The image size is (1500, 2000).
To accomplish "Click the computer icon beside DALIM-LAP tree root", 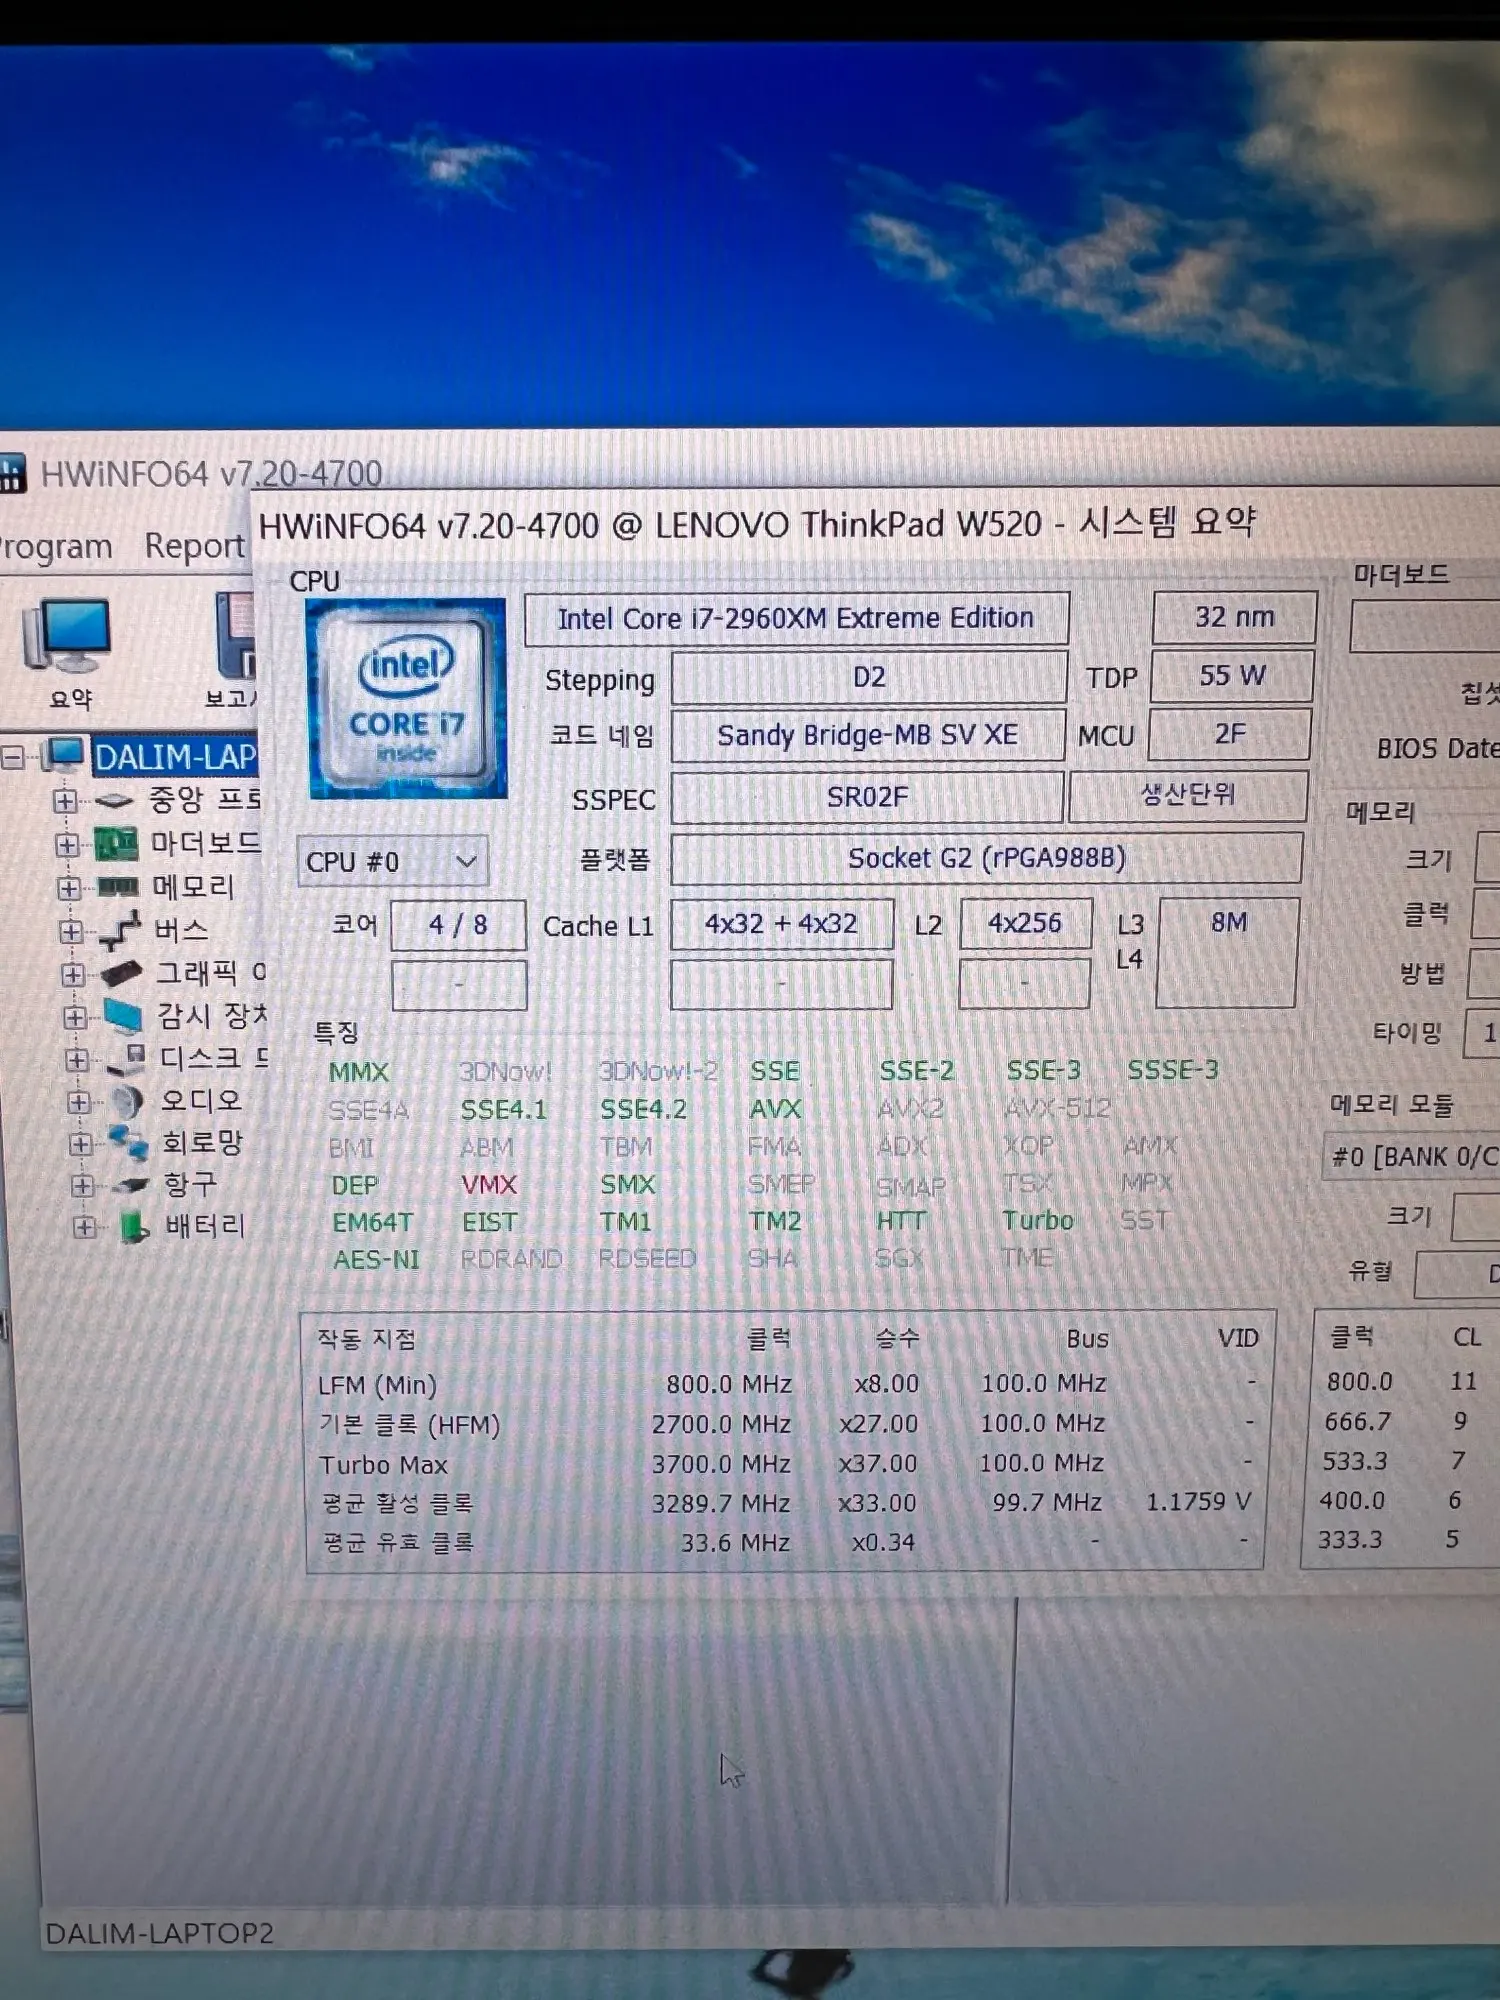I will 64,755.
